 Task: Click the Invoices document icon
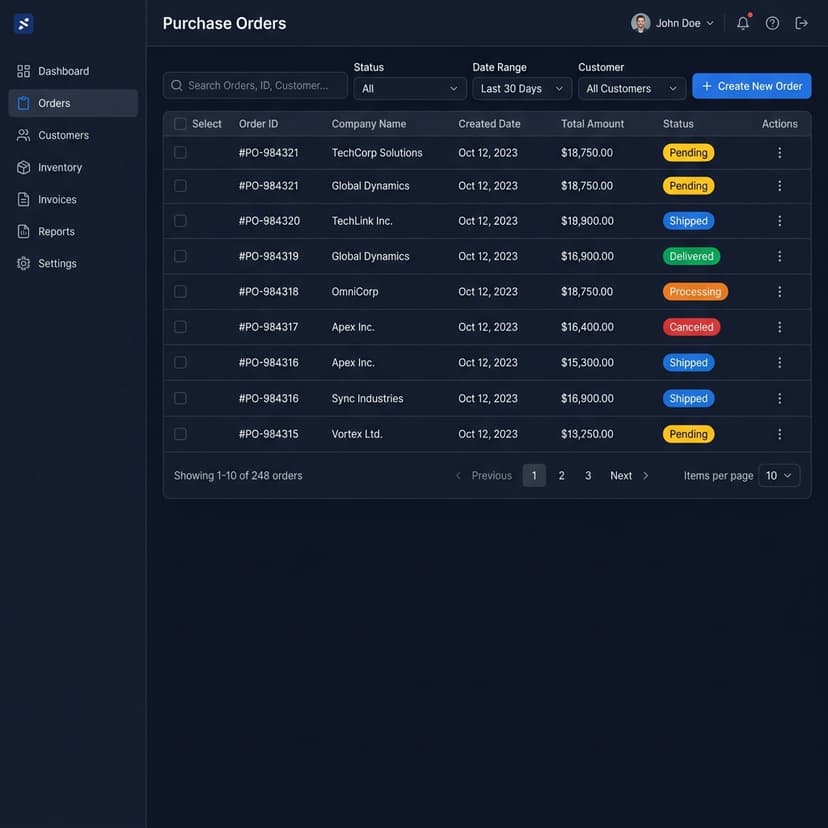coord(23,200)
